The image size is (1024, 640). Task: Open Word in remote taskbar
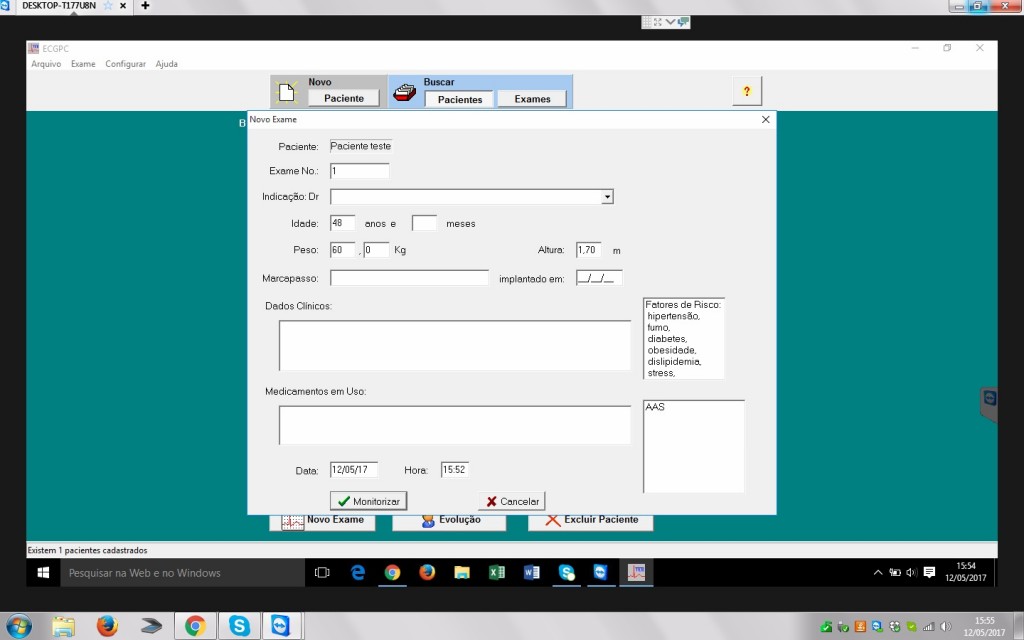coord(532,573)
